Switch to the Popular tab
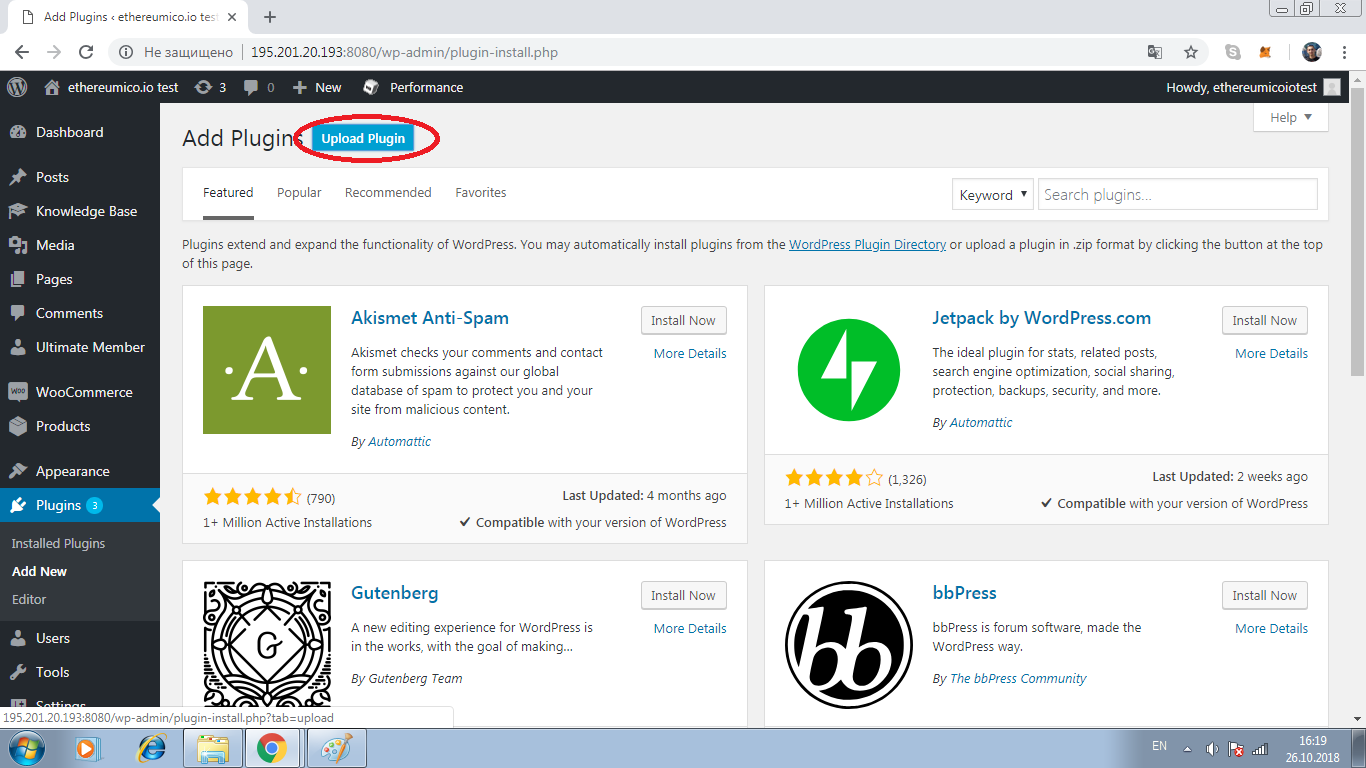The image size is (1366, 768). click(x=299, y=192)
